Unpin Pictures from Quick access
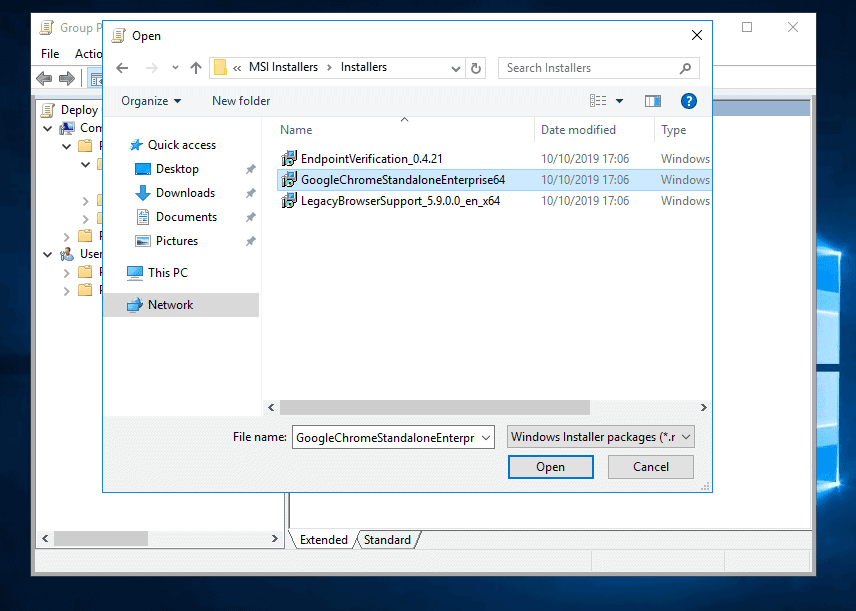856x611 pixels. [x=251, y=241]
